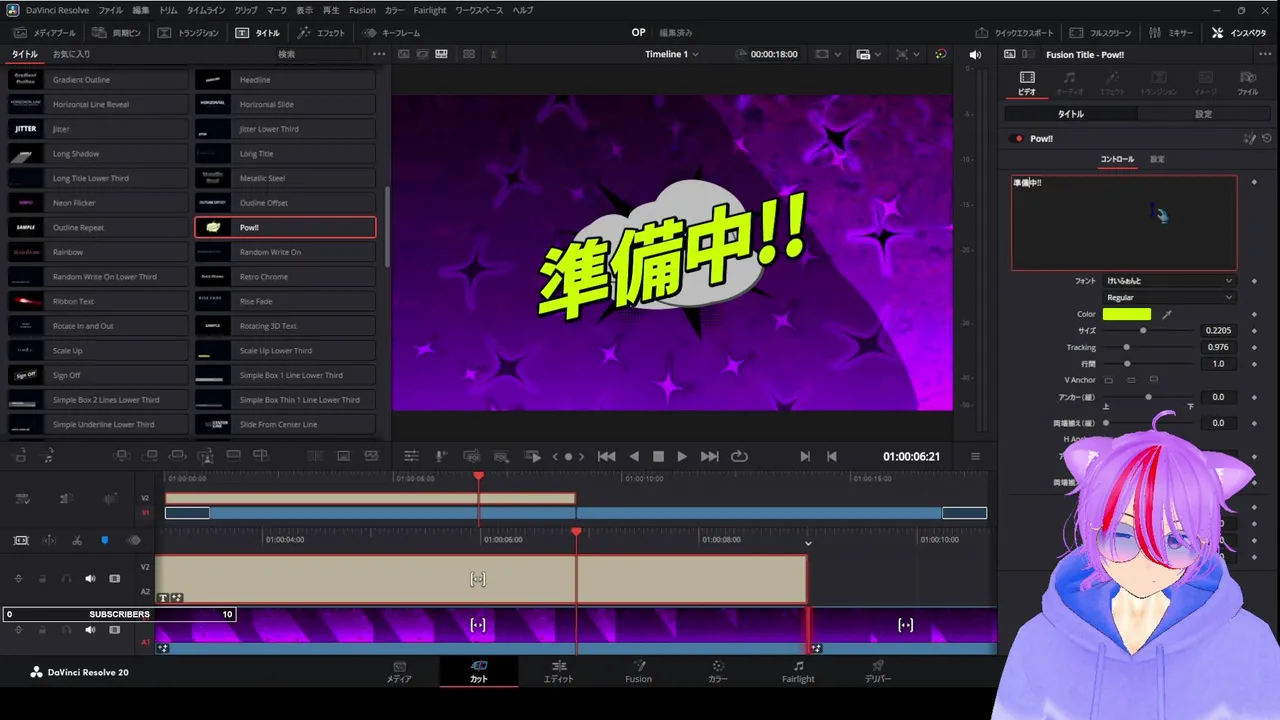The width and height of the screenshot is (1280, 720).
Task: Open the Sync Bin panel
Action: coord(117,32)
